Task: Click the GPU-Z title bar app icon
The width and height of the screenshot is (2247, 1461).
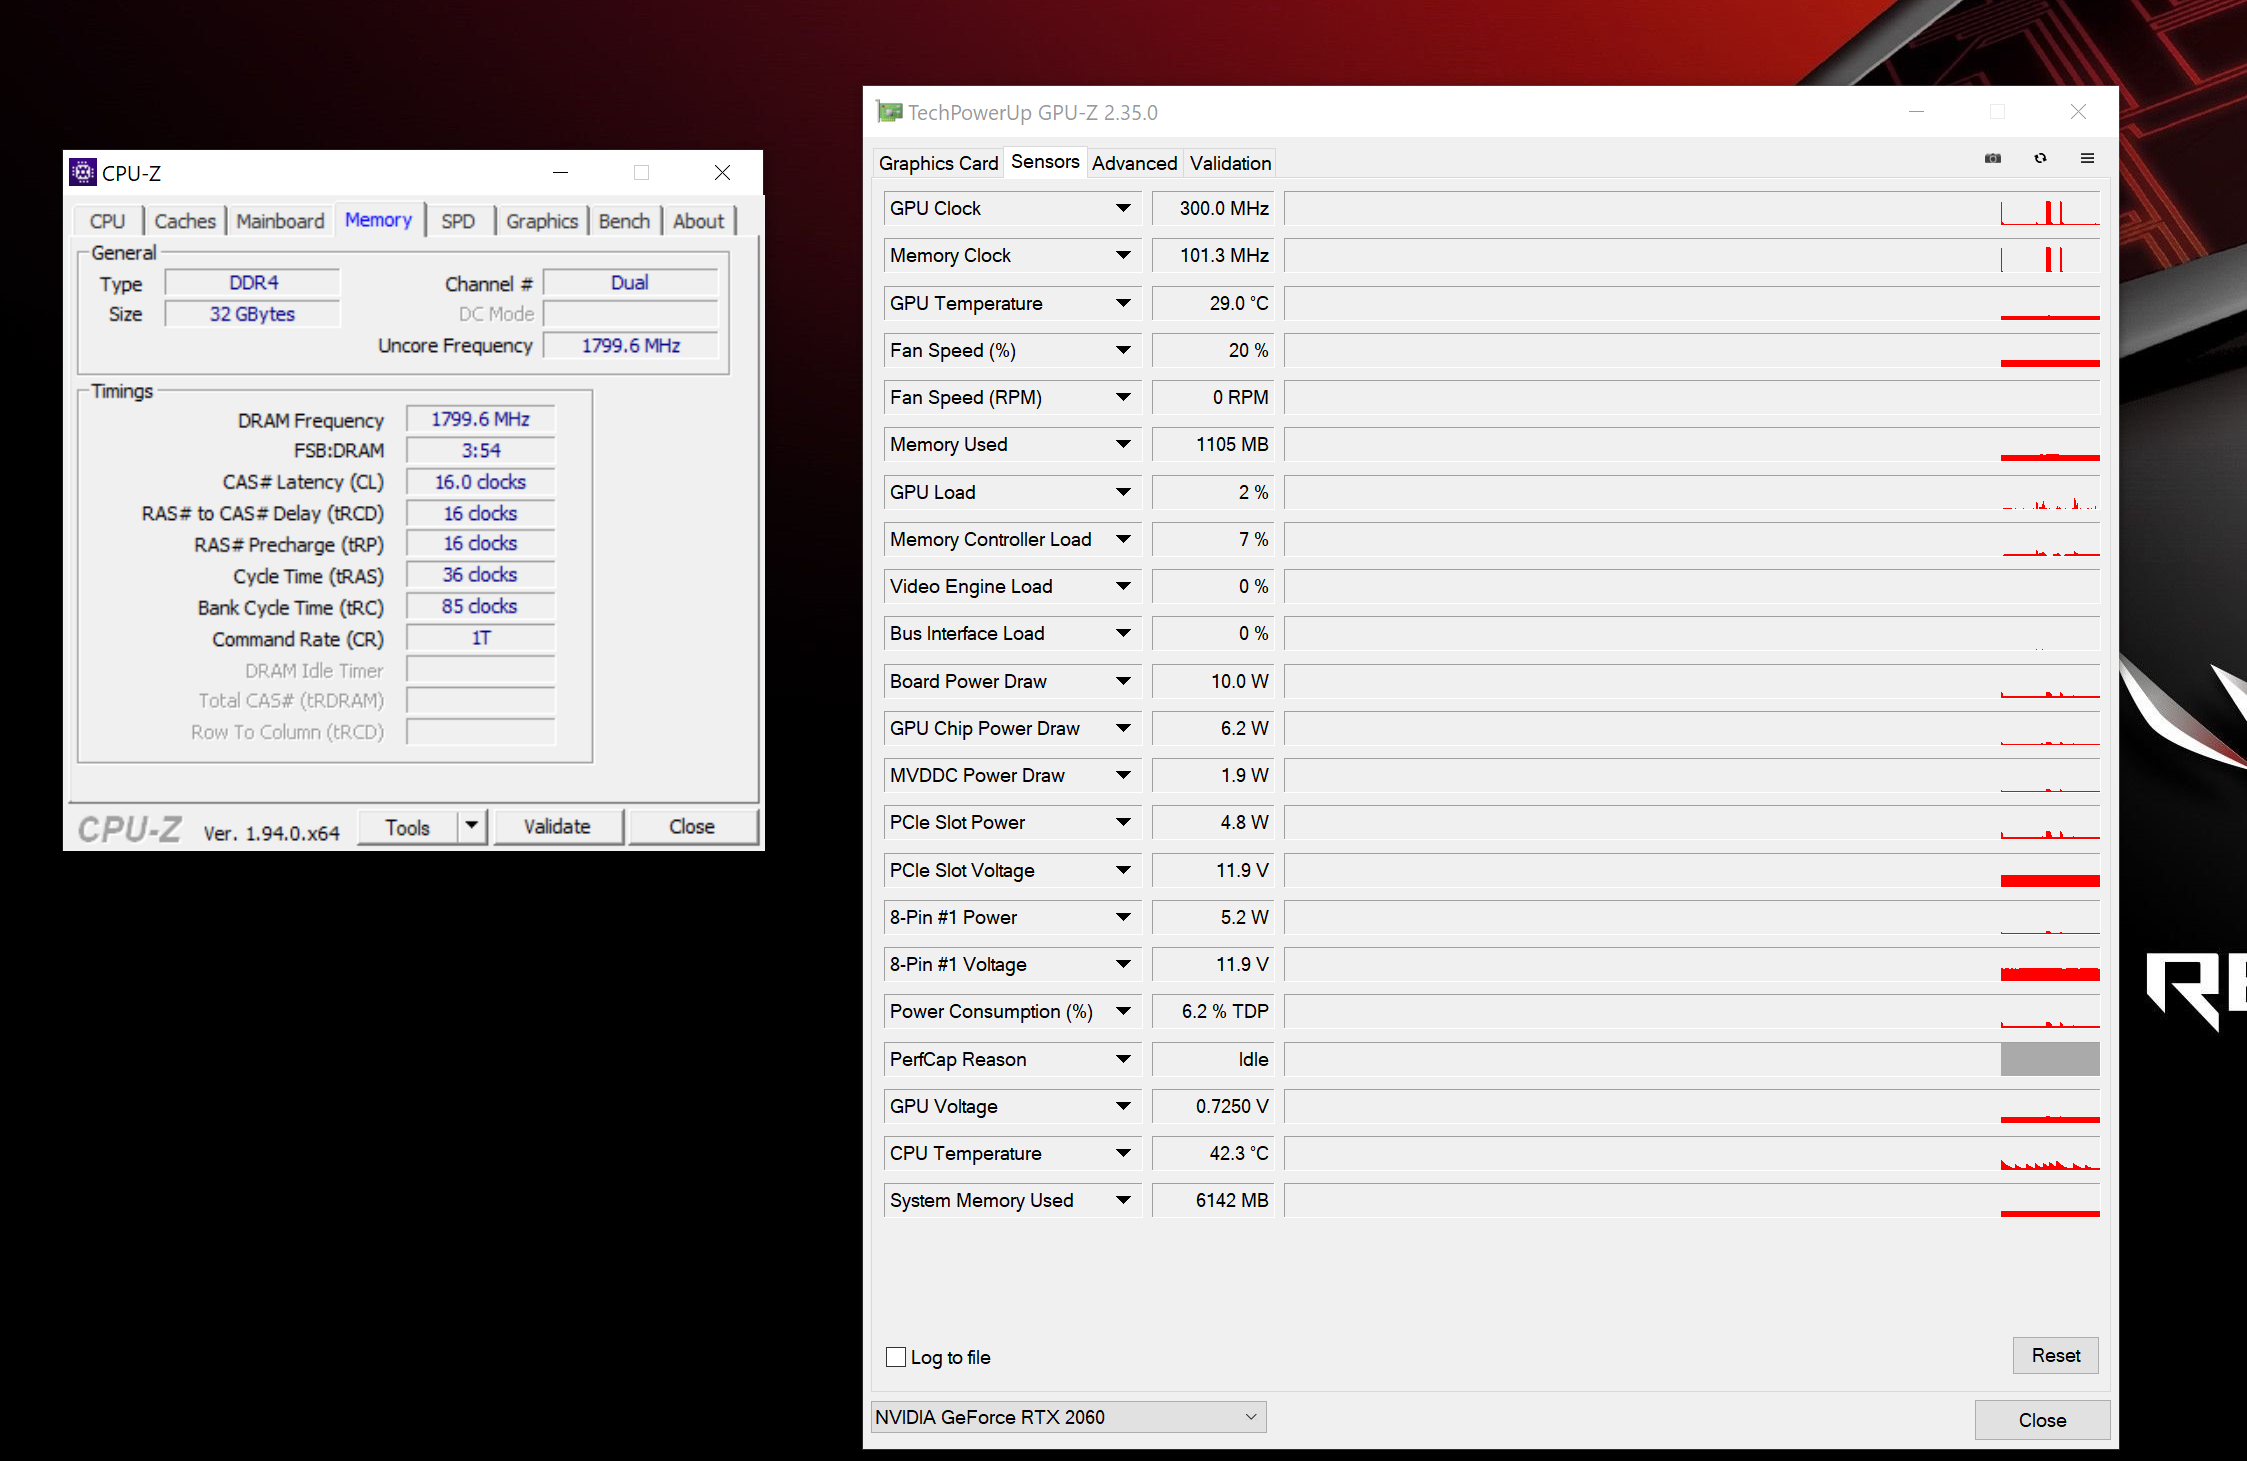Action: tap(888, 112)
